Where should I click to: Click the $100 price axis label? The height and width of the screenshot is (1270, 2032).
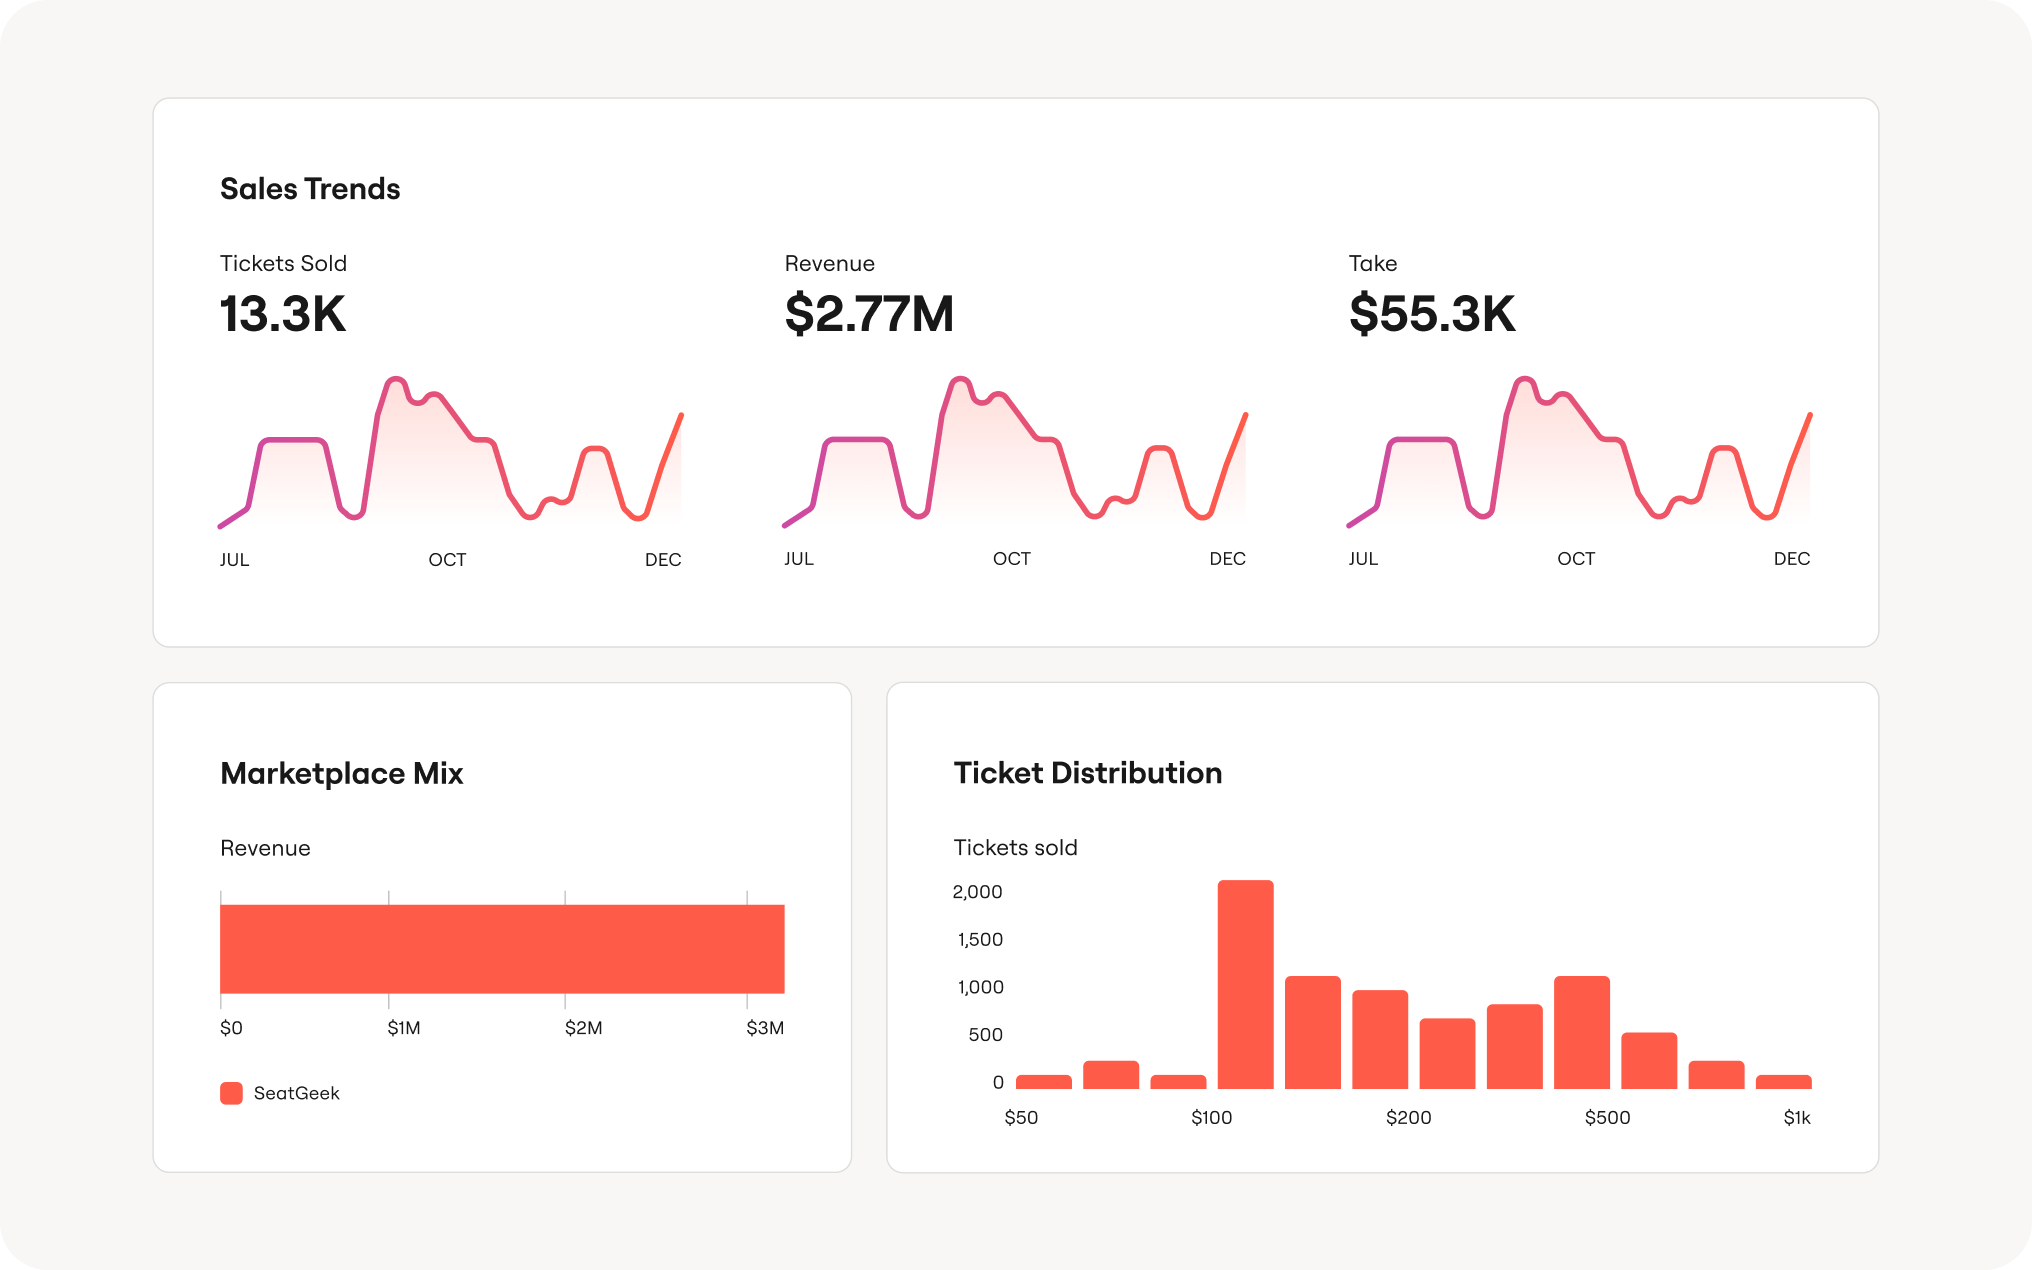click(x=1211, y=1118)
